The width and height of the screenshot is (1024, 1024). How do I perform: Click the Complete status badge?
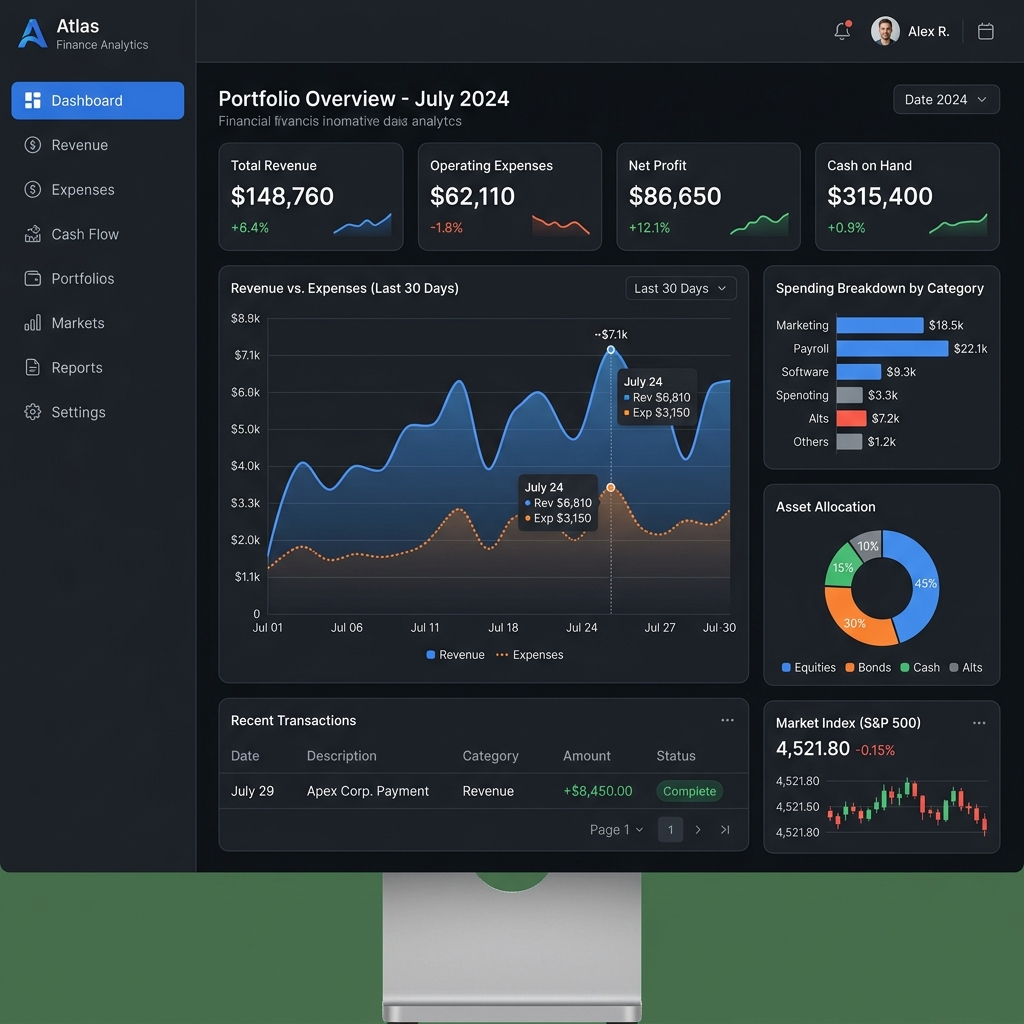coord(689,791)
